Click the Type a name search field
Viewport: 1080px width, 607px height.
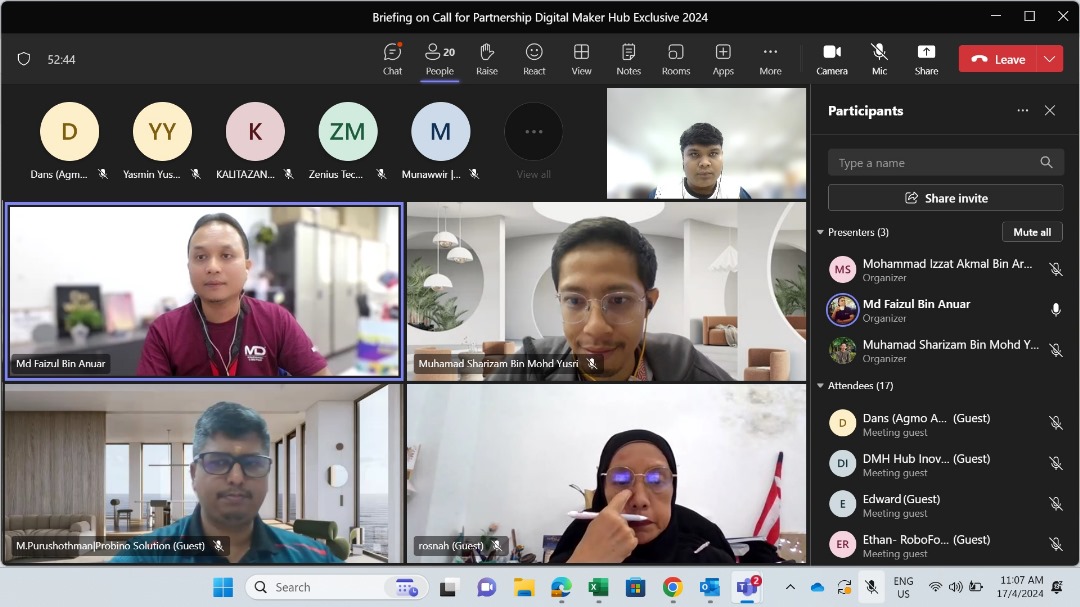[935, 163]
